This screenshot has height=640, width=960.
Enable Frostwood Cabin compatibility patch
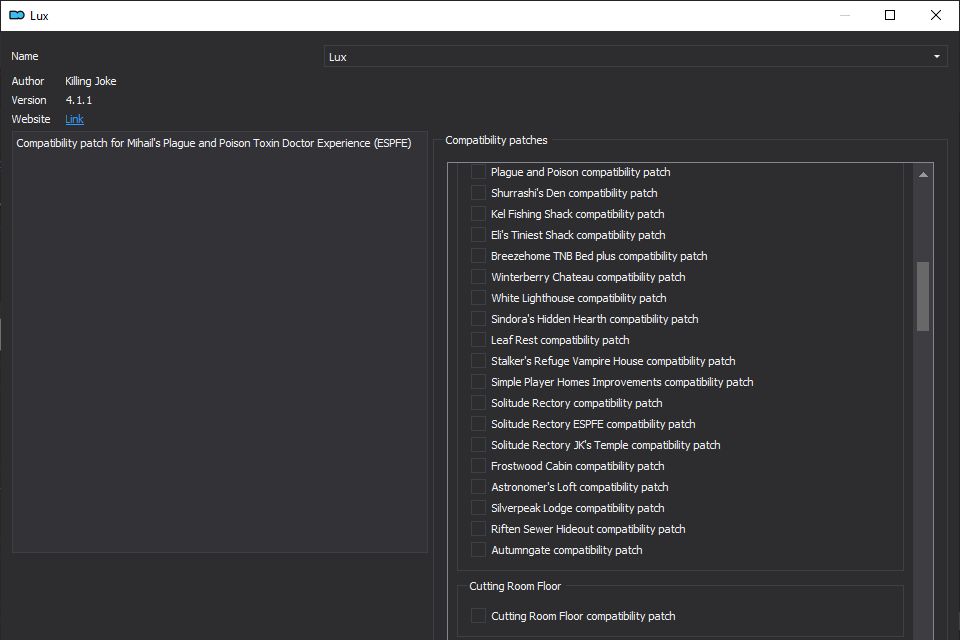478,466
